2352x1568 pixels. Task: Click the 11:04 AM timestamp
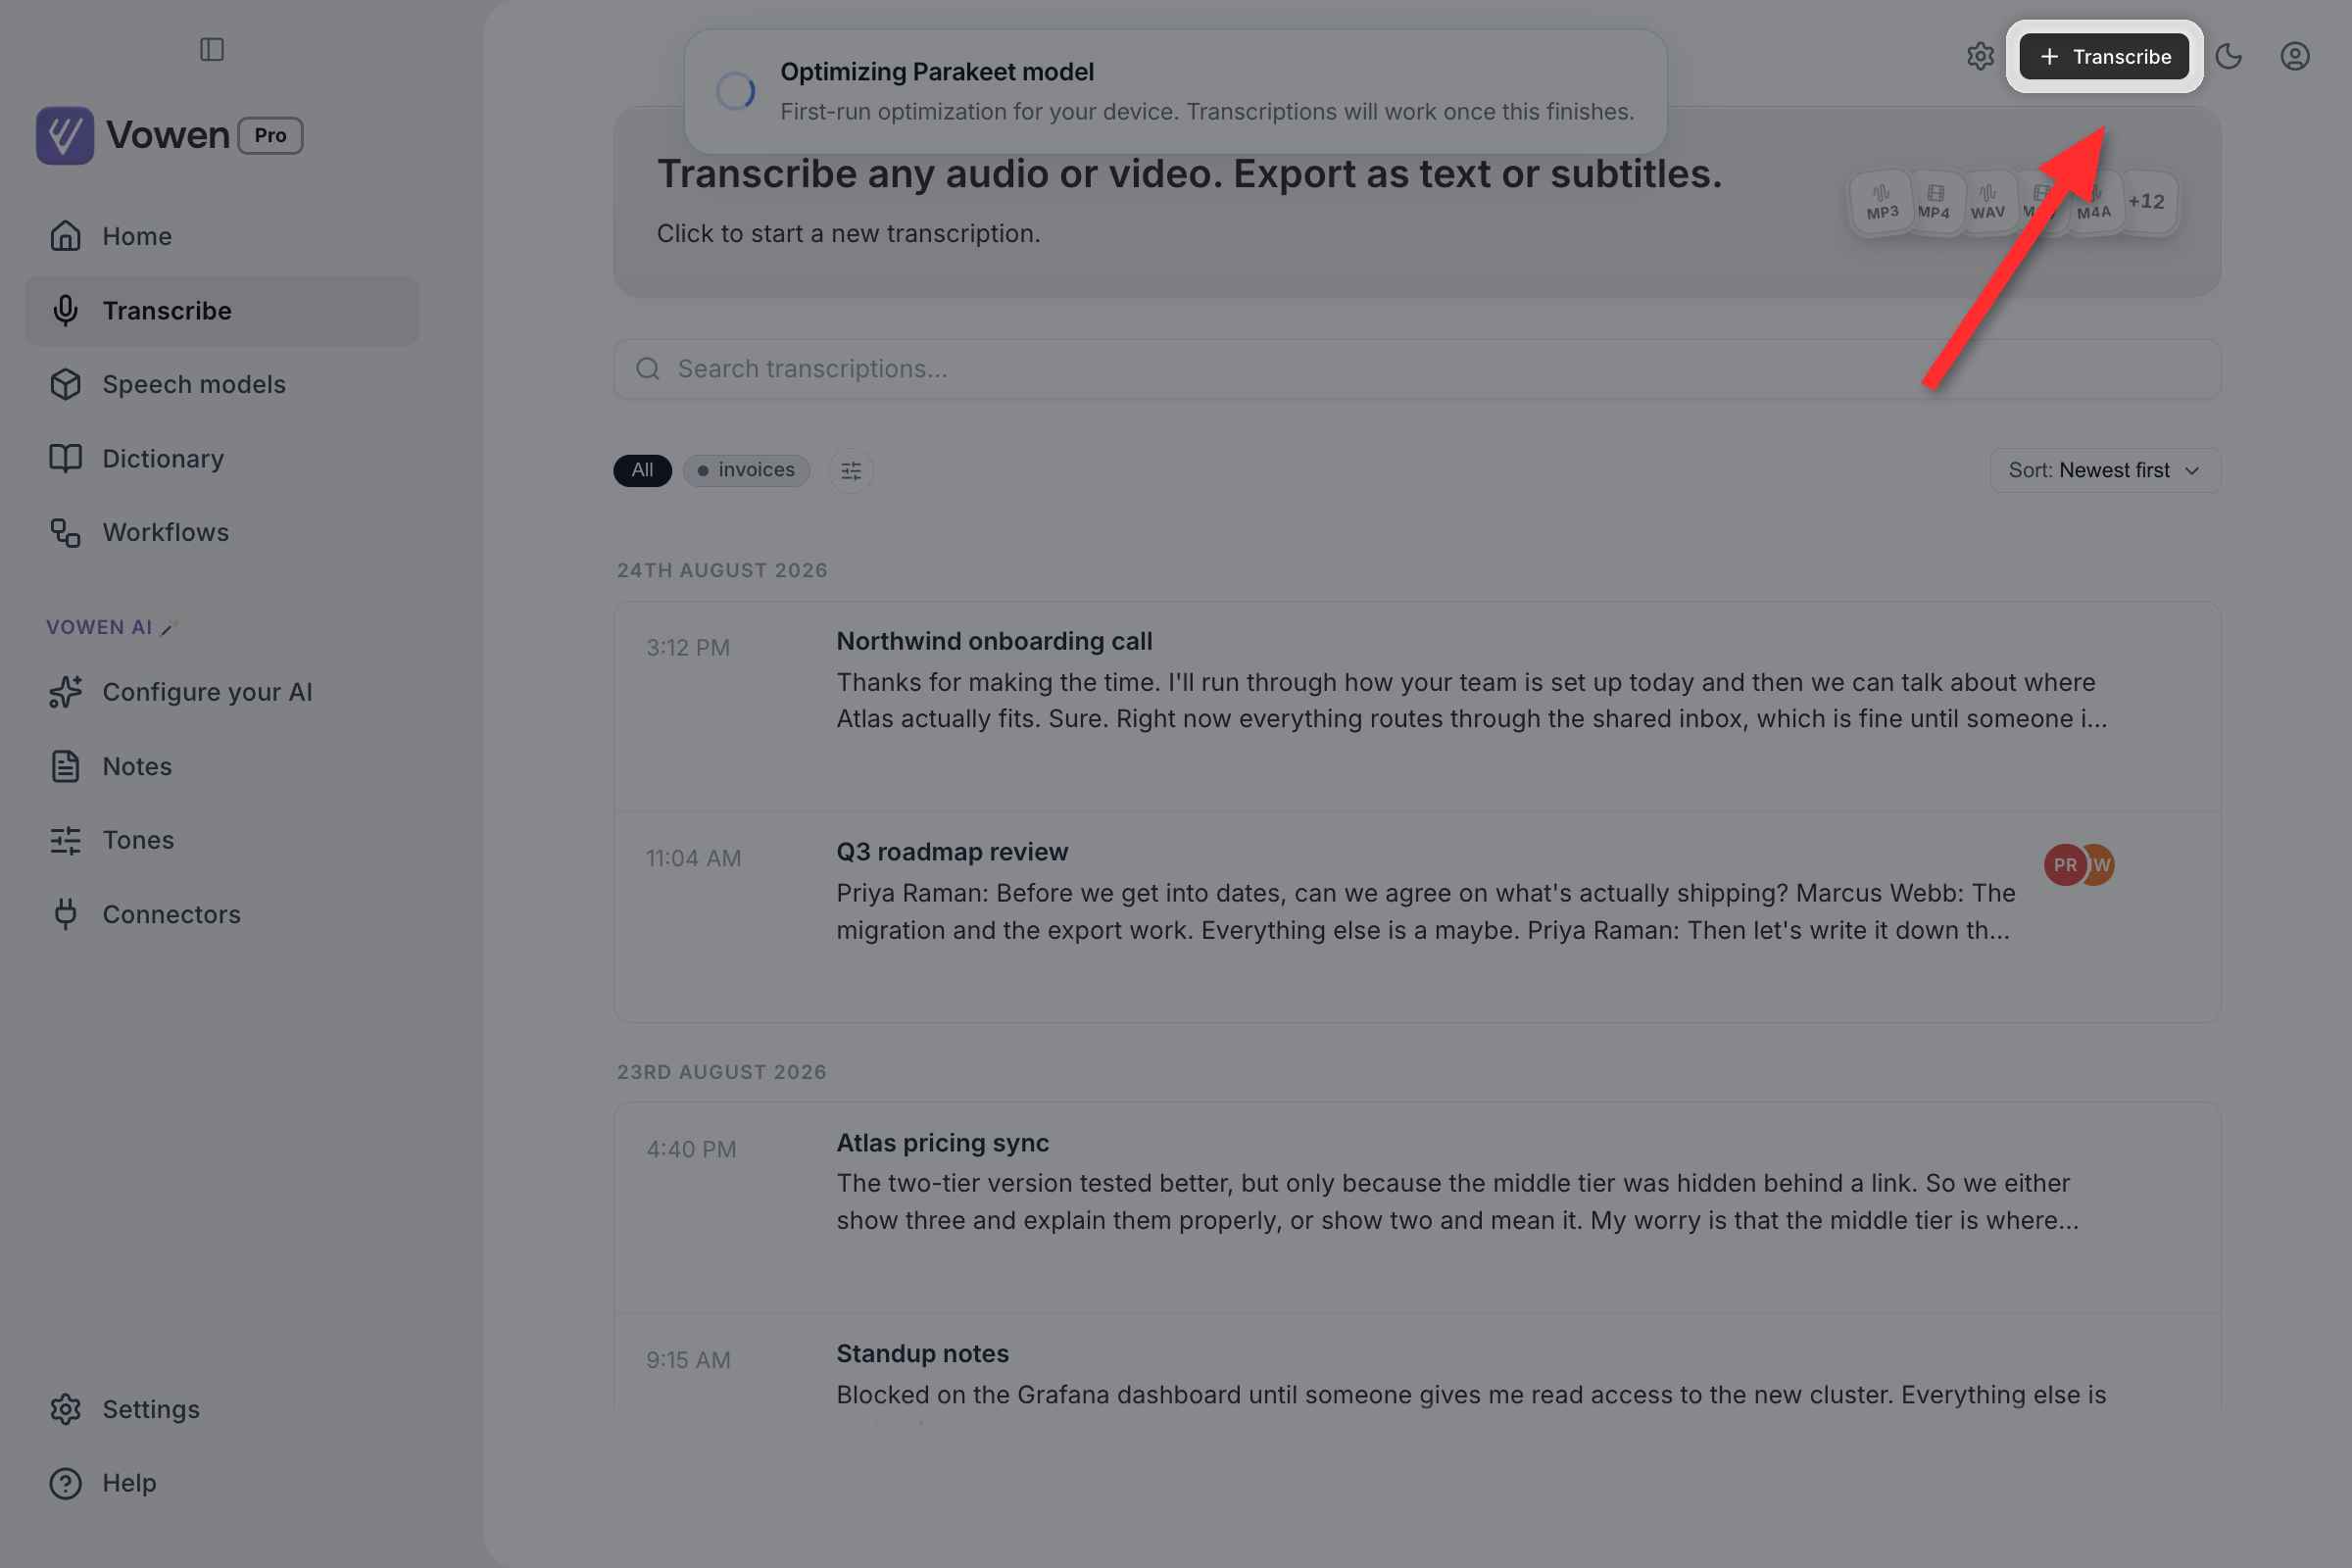click(693, 858)
